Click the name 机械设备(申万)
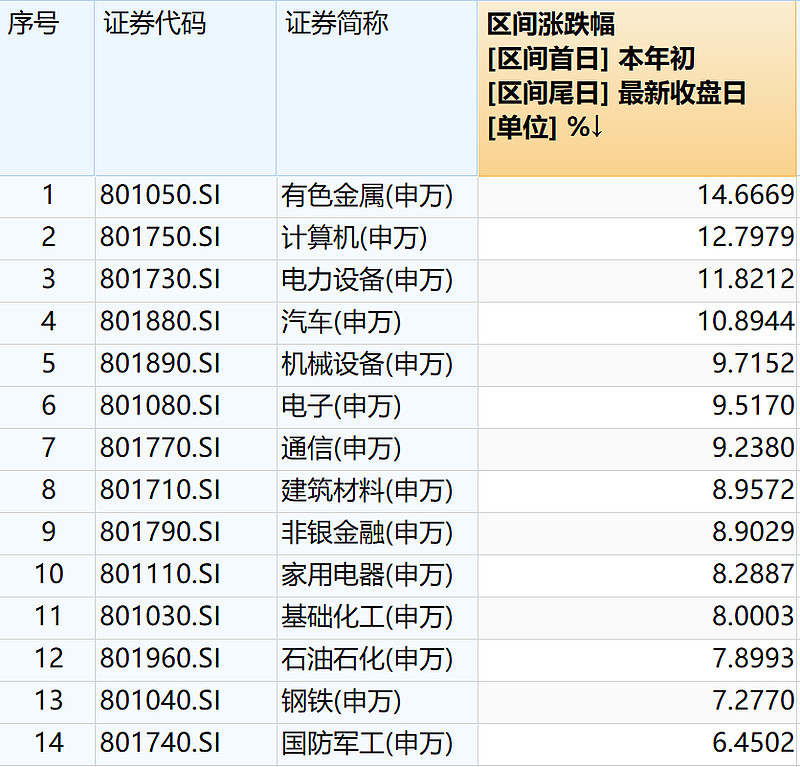Viewport: 800px width, 767px height. point(367,364)
